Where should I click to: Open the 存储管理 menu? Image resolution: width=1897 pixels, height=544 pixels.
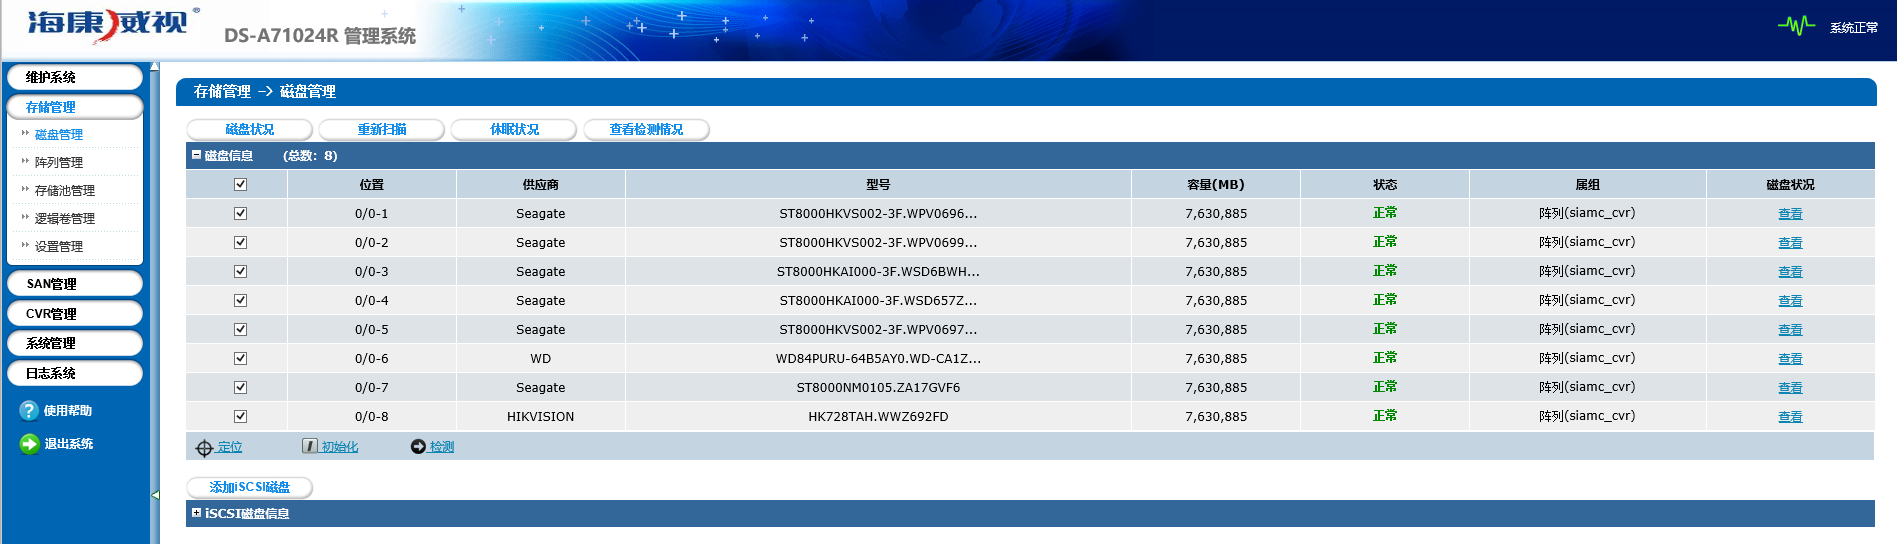coord(74,107)
